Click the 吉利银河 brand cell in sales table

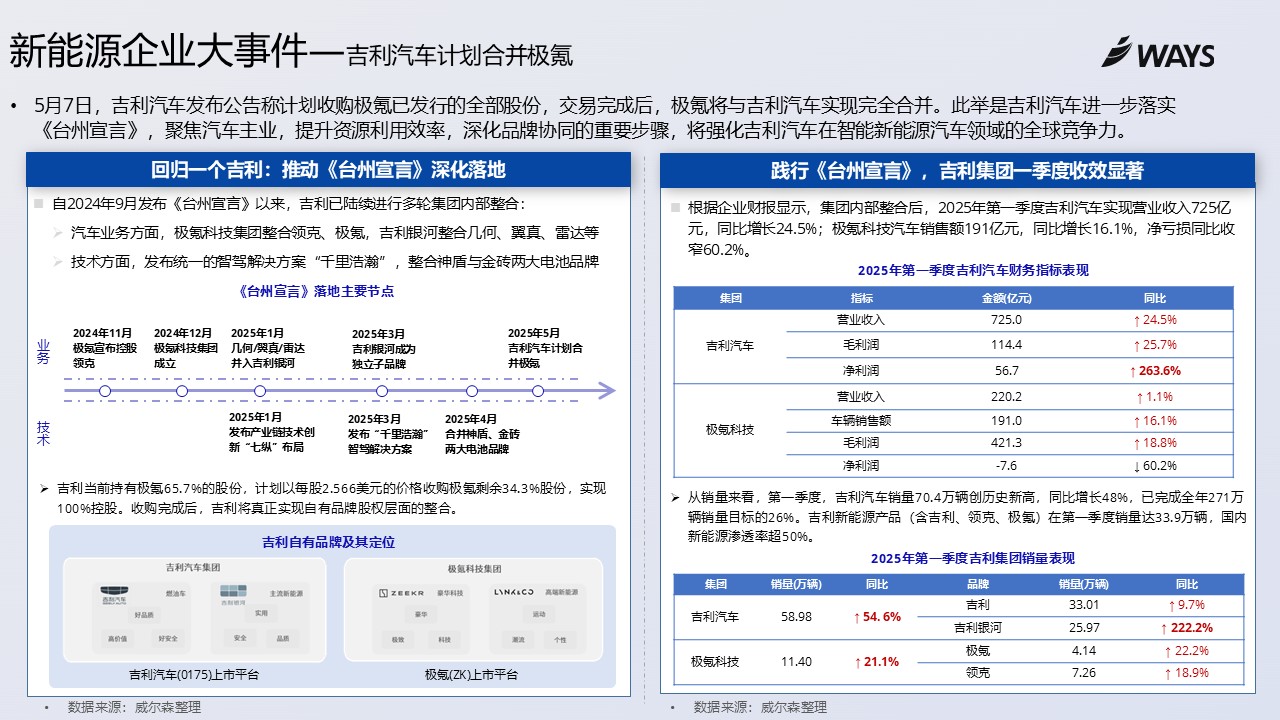coord(978,628)
